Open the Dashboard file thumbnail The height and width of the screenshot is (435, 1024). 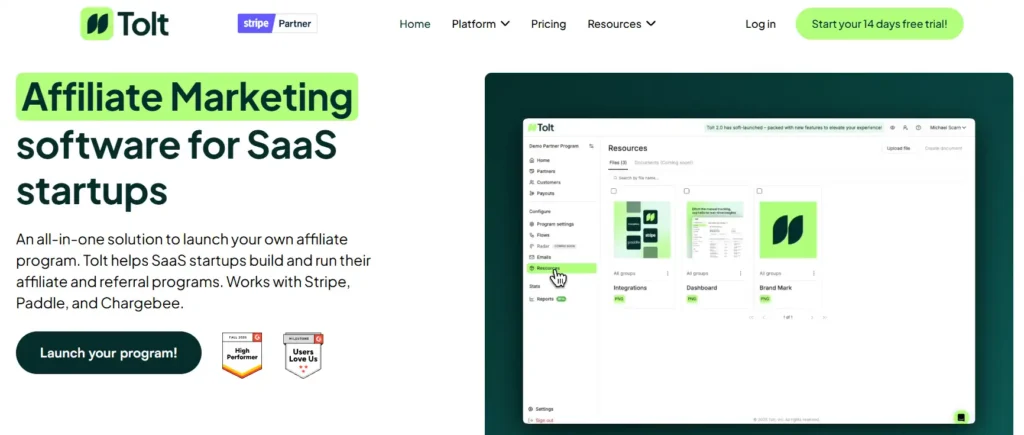click(x=715, y=230)
